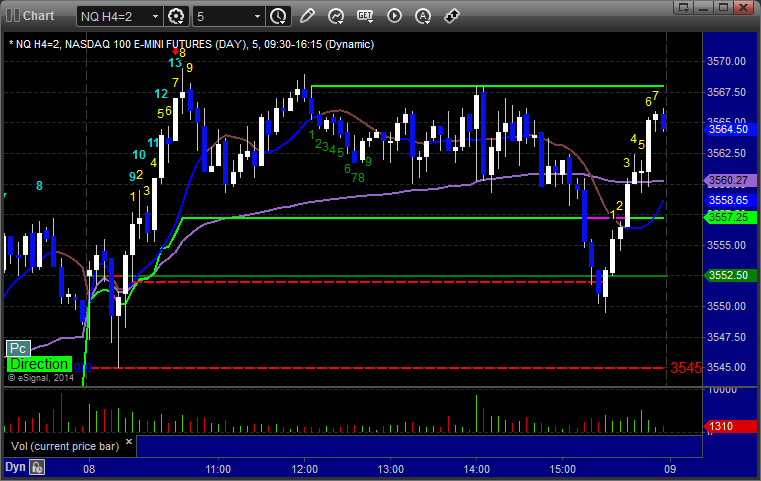Toggle the time lock icon beside Dyn
This screenshot has height=481, width=761.
[x=37, y=467]
